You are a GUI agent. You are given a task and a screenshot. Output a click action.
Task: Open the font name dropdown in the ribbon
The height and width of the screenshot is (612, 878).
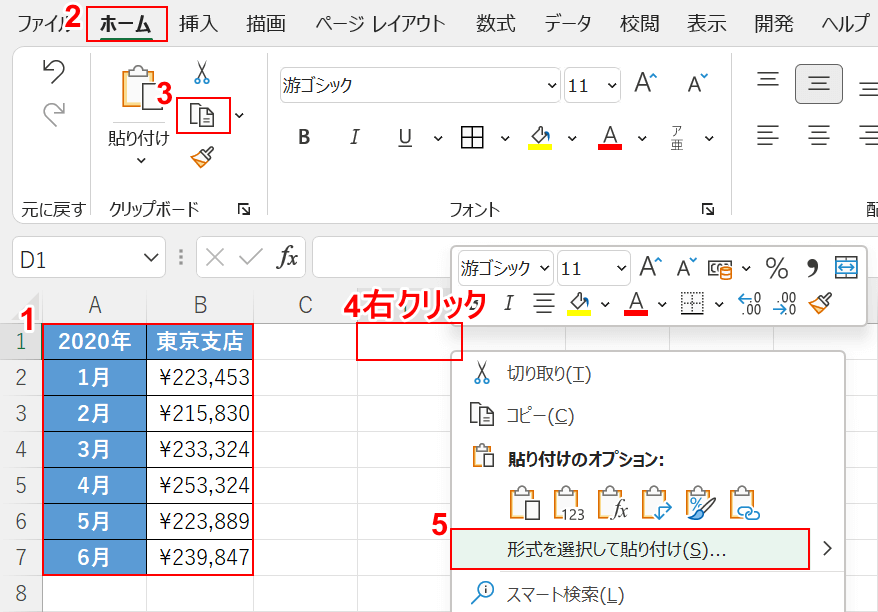pyautogui.click(x=549, y=85)
